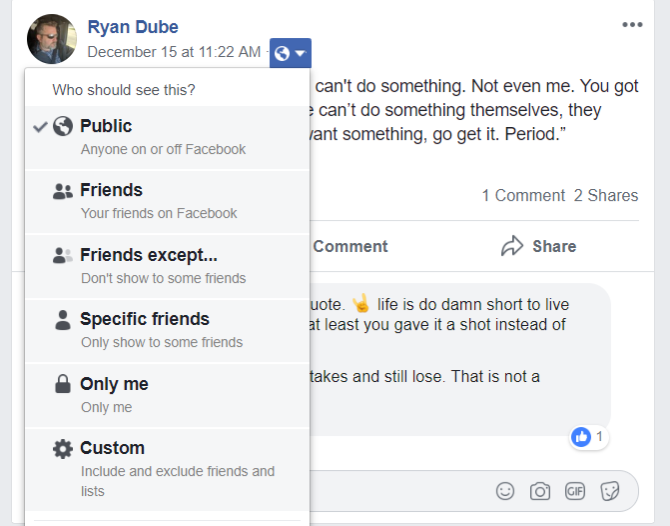Open Ryan Dube's profile name link
Screen dimensions: 670x526
[x=133, y=27]
